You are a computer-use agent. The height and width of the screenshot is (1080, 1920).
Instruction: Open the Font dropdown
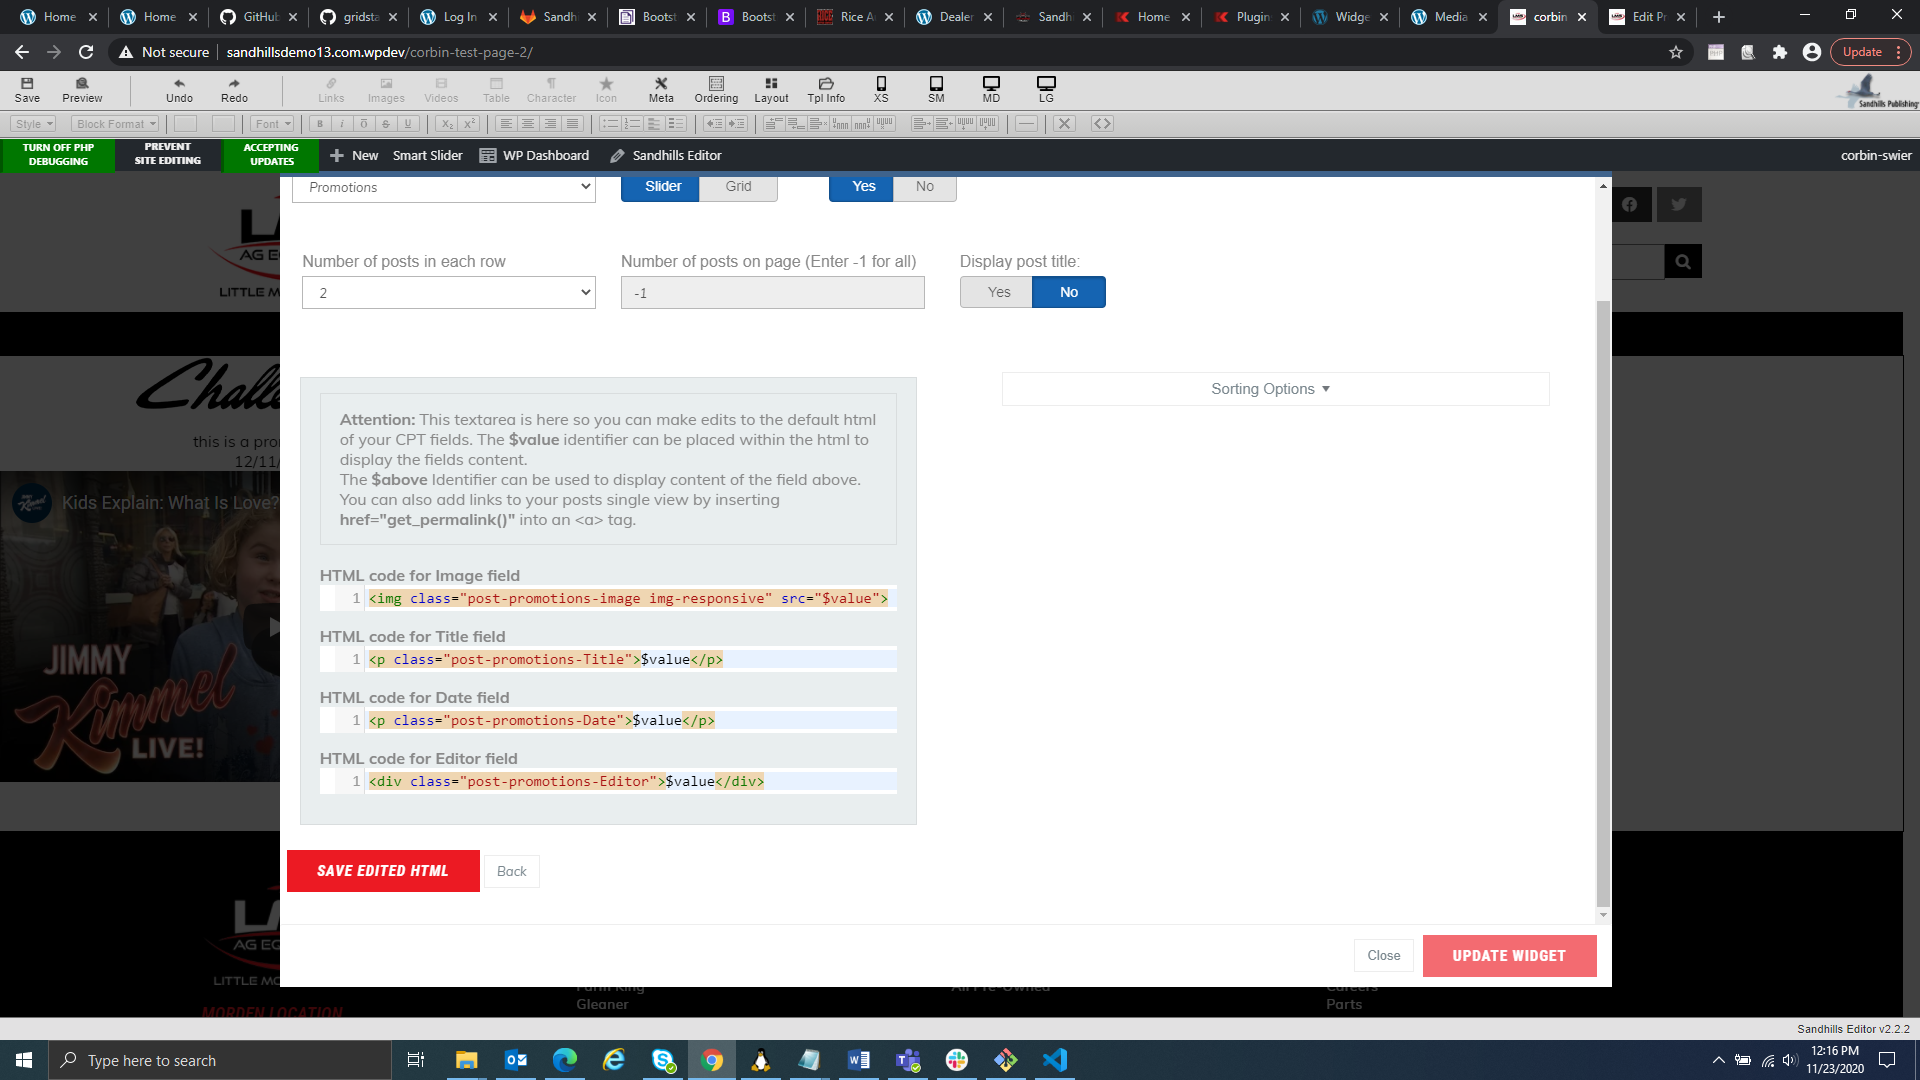272,124
